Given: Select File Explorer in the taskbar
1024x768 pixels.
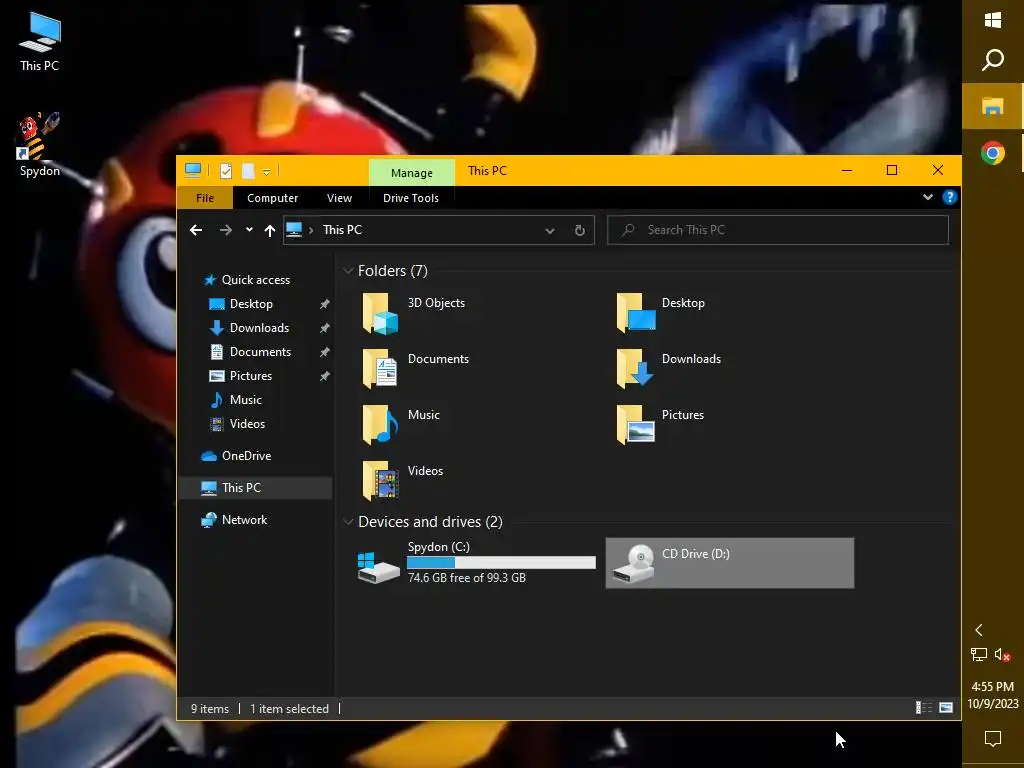Looking at the screenshot, I should point(993,106).
